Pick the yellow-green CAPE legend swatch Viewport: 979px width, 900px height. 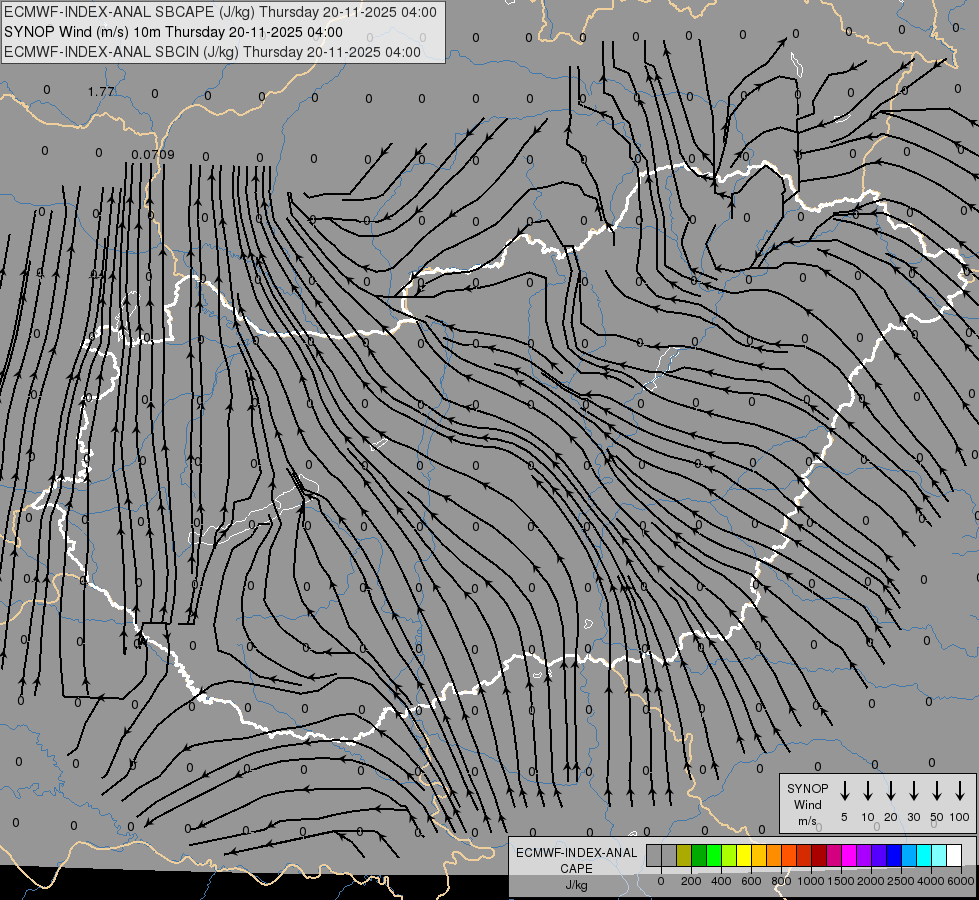click(x=729, y=855)
